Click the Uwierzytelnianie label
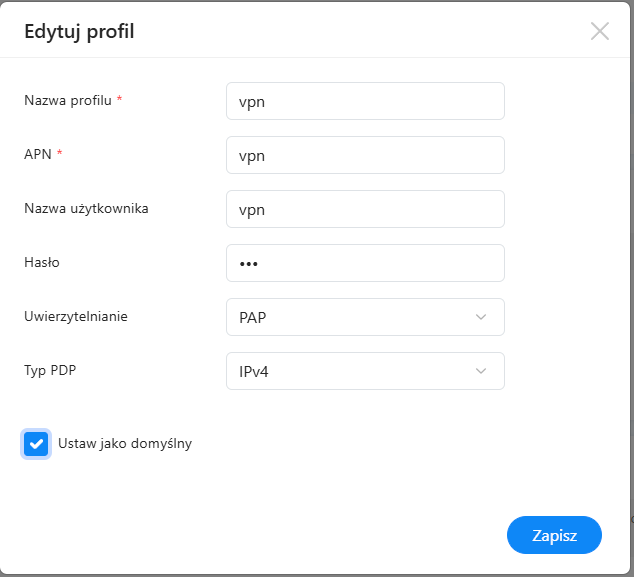Screen dimensions: 634x577 tap(75, 316)
